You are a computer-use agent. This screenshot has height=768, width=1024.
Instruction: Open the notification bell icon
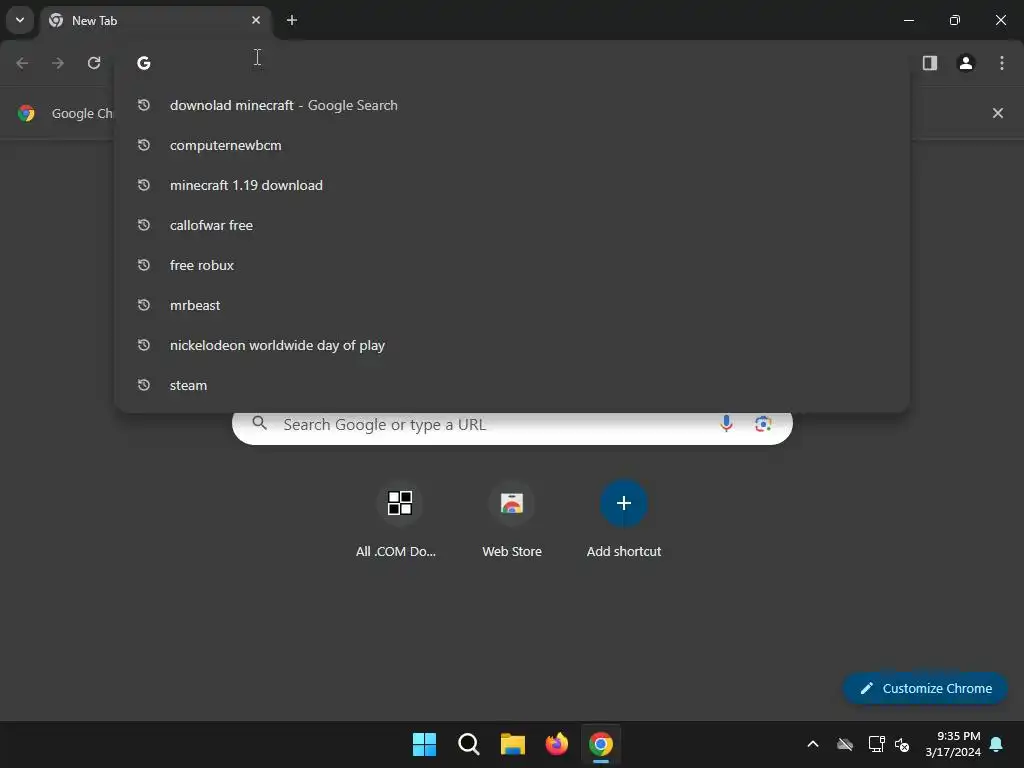(997, 744)
